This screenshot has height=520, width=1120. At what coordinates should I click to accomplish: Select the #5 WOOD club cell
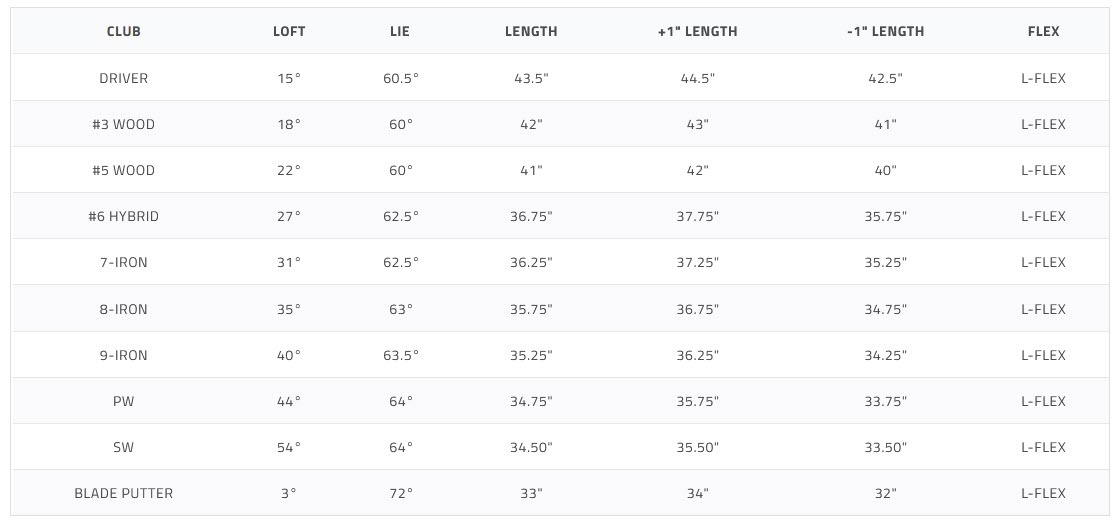pos(124,171)
